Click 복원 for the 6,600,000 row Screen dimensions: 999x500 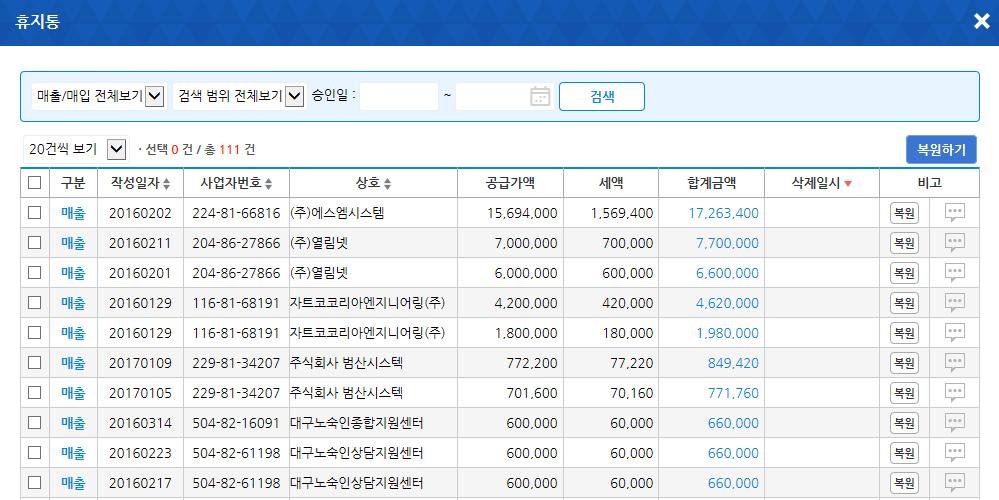pos(904,273)
